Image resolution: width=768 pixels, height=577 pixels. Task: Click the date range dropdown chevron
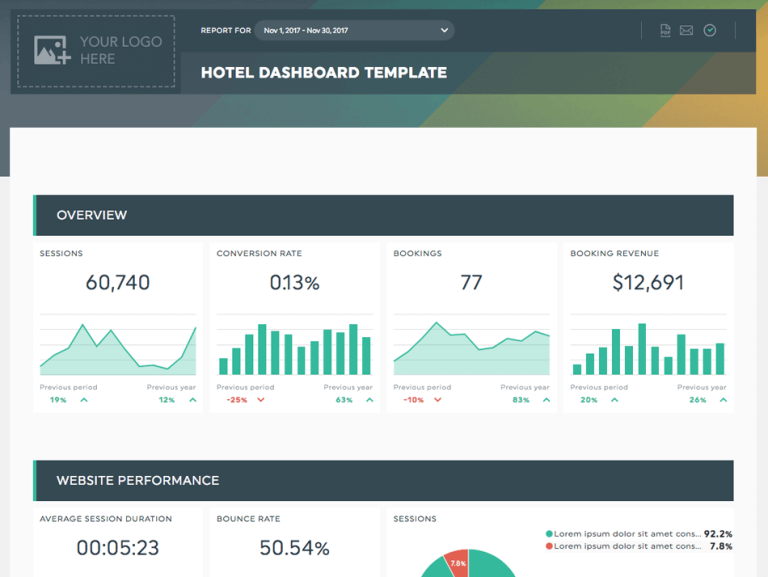pos(444,31)
